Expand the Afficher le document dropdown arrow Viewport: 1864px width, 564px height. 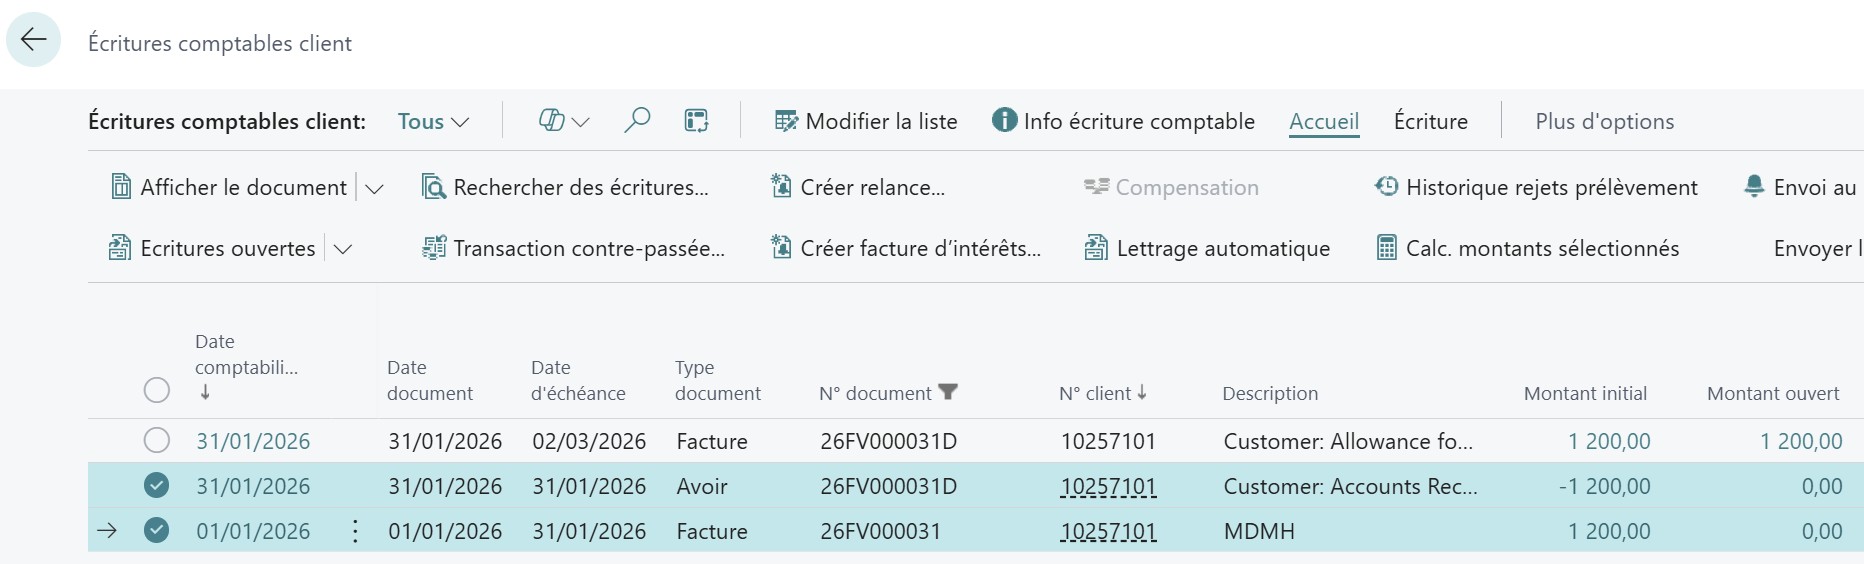click(x=374, y=189)
